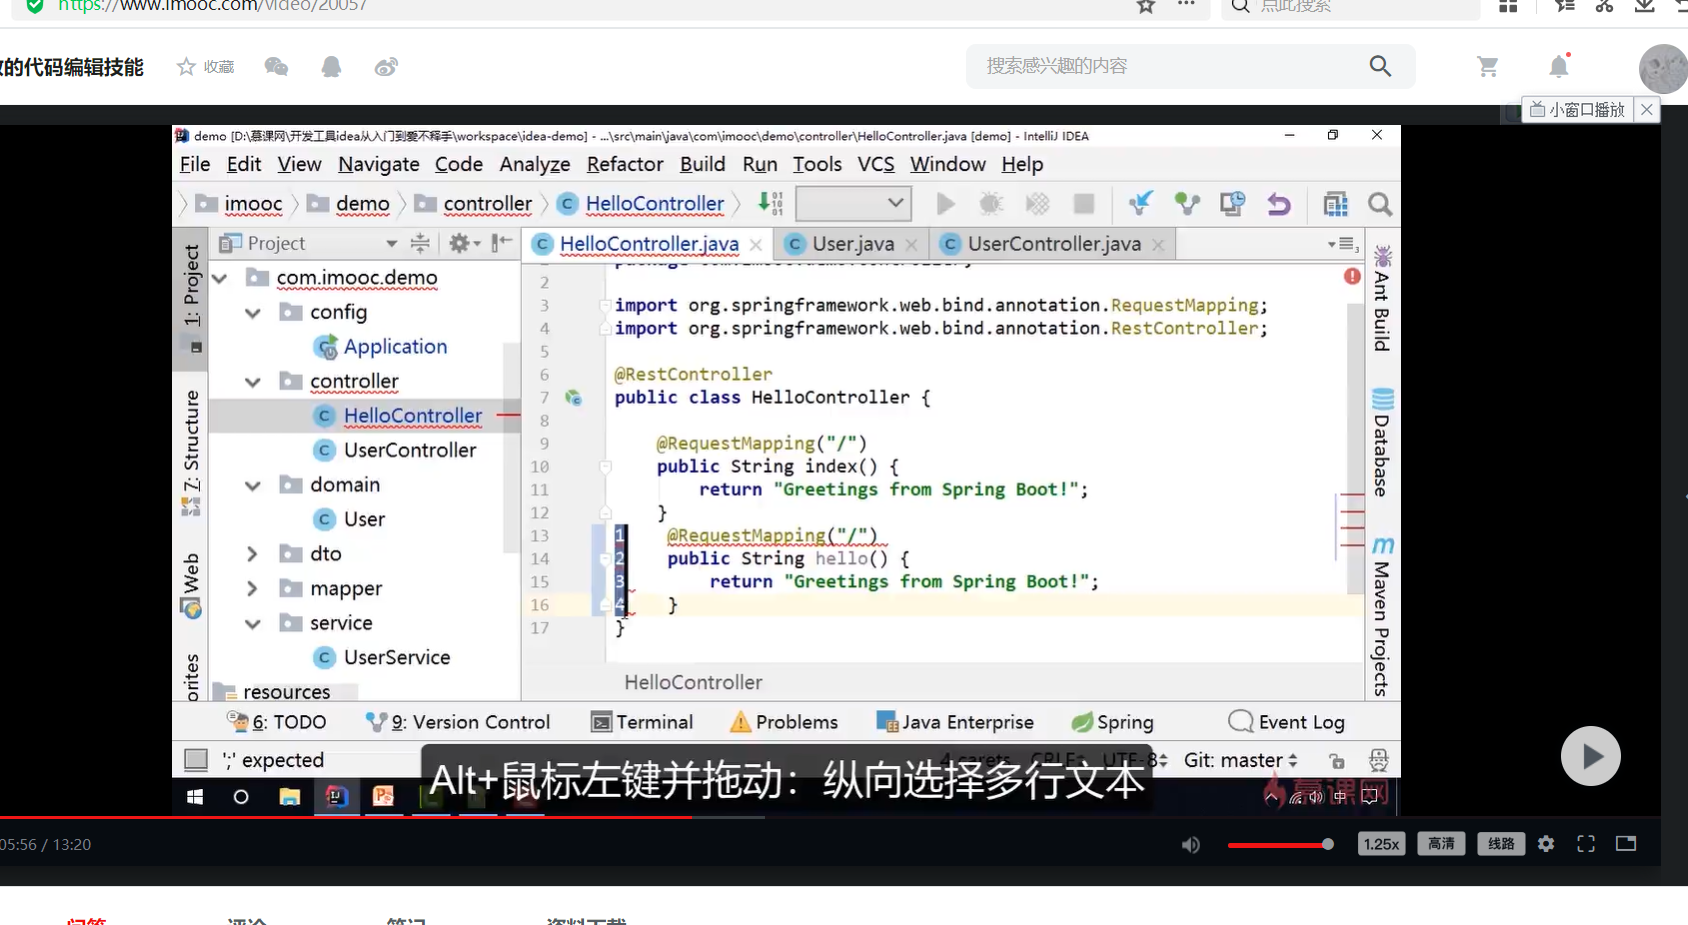This screenshot has width=1688, height=925.
Task: Click the 线路 line selector button
Action: tap(1501, 844)
